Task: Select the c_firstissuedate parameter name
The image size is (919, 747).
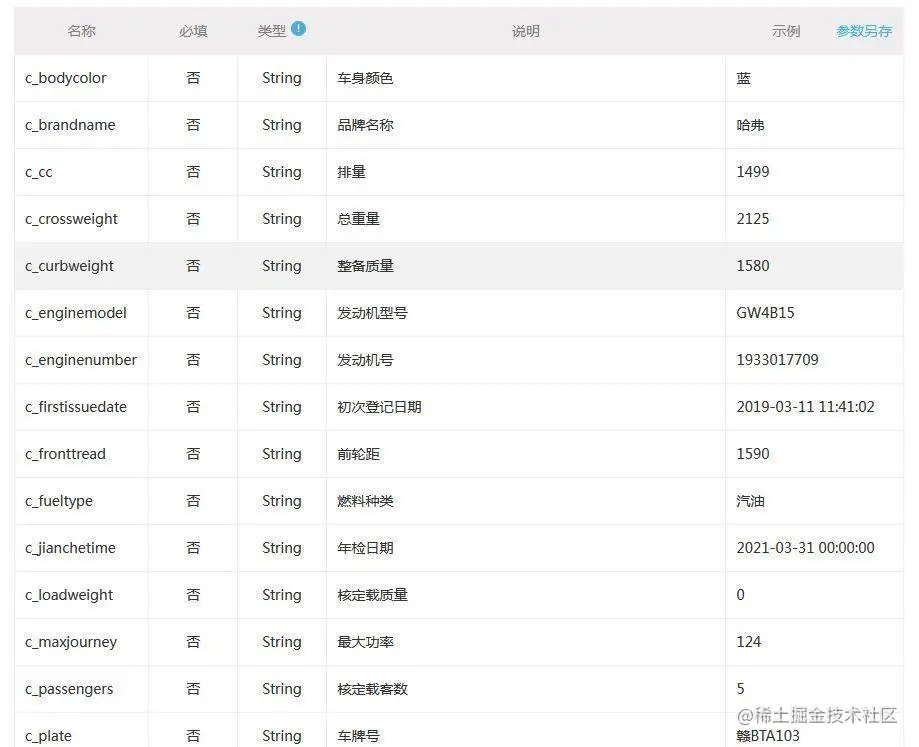Action: [x=76, y=407]
